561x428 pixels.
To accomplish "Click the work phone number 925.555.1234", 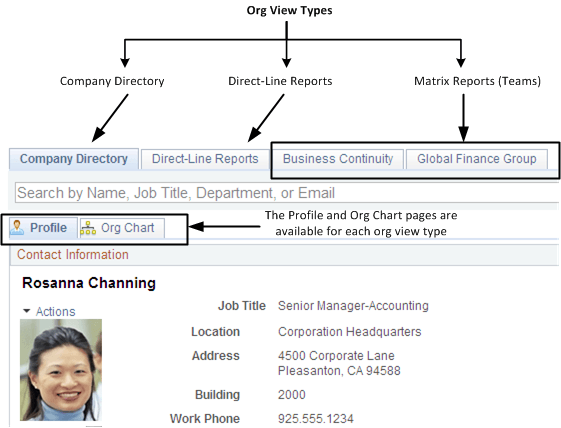I will point(316,419).
